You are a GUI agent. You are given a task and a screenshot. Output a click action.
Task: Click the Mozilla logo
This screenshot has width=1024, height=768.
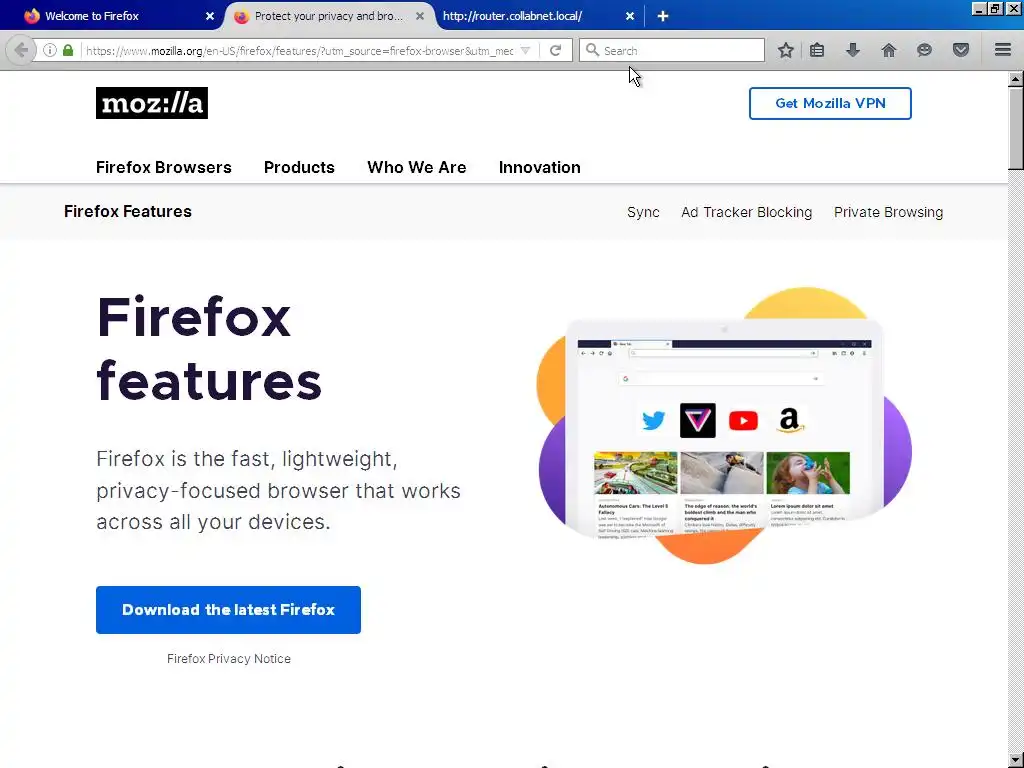(152, 103)
